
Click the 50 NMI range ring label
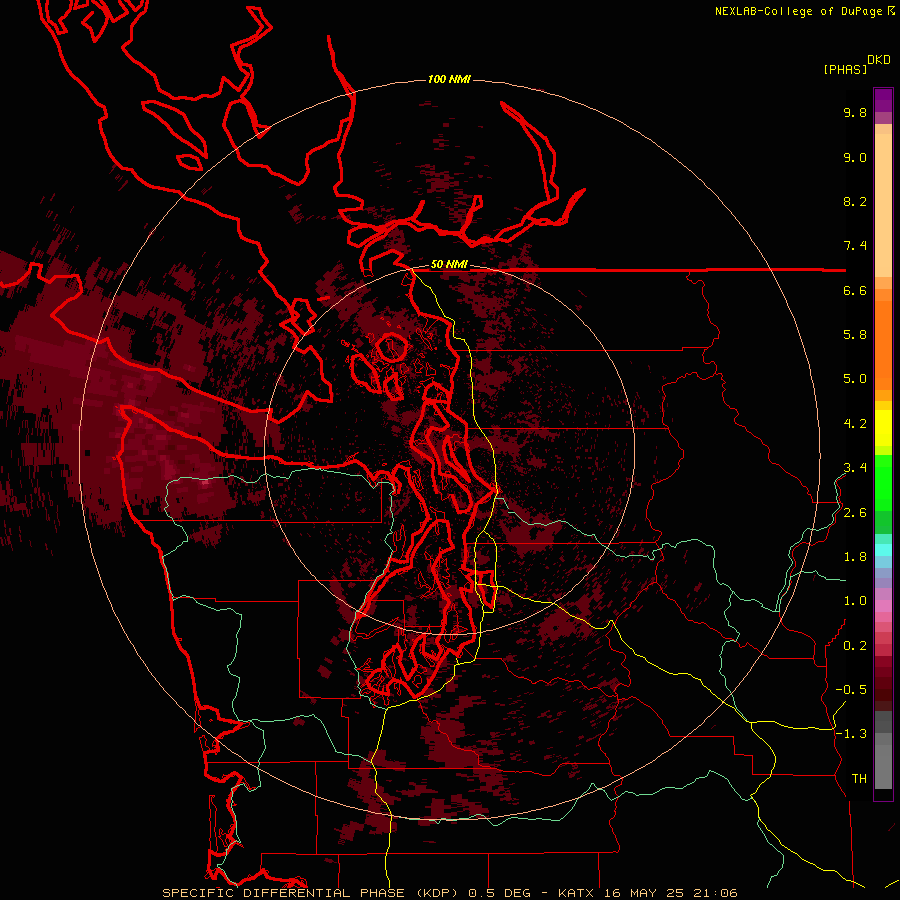tap(449, 265)
